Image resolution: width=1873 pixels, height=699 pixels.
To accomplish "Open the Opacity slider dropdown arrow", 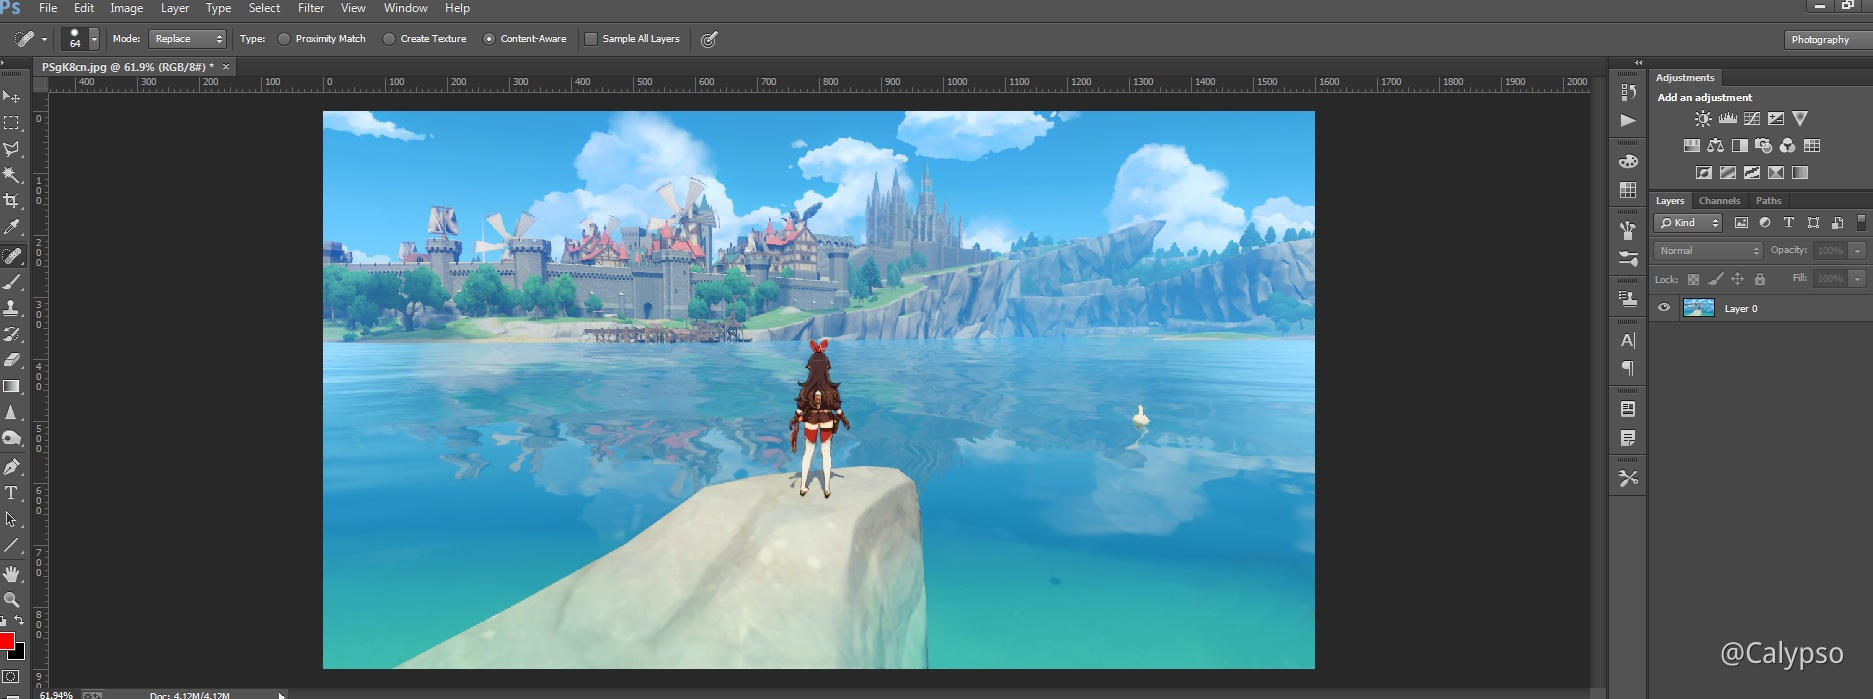I will 1857,251.
